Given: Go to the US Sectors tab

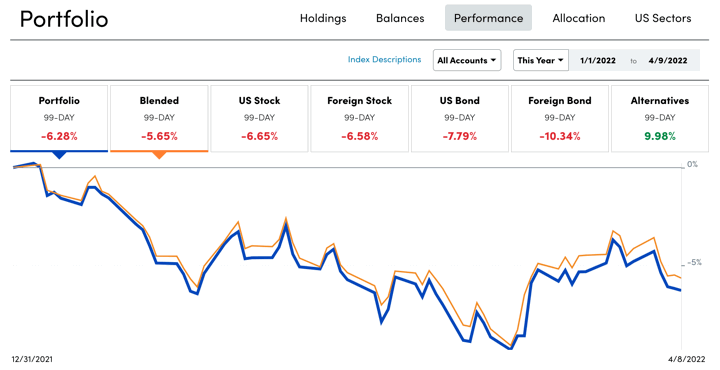Looking at the screenshot, I should (663, 18).
